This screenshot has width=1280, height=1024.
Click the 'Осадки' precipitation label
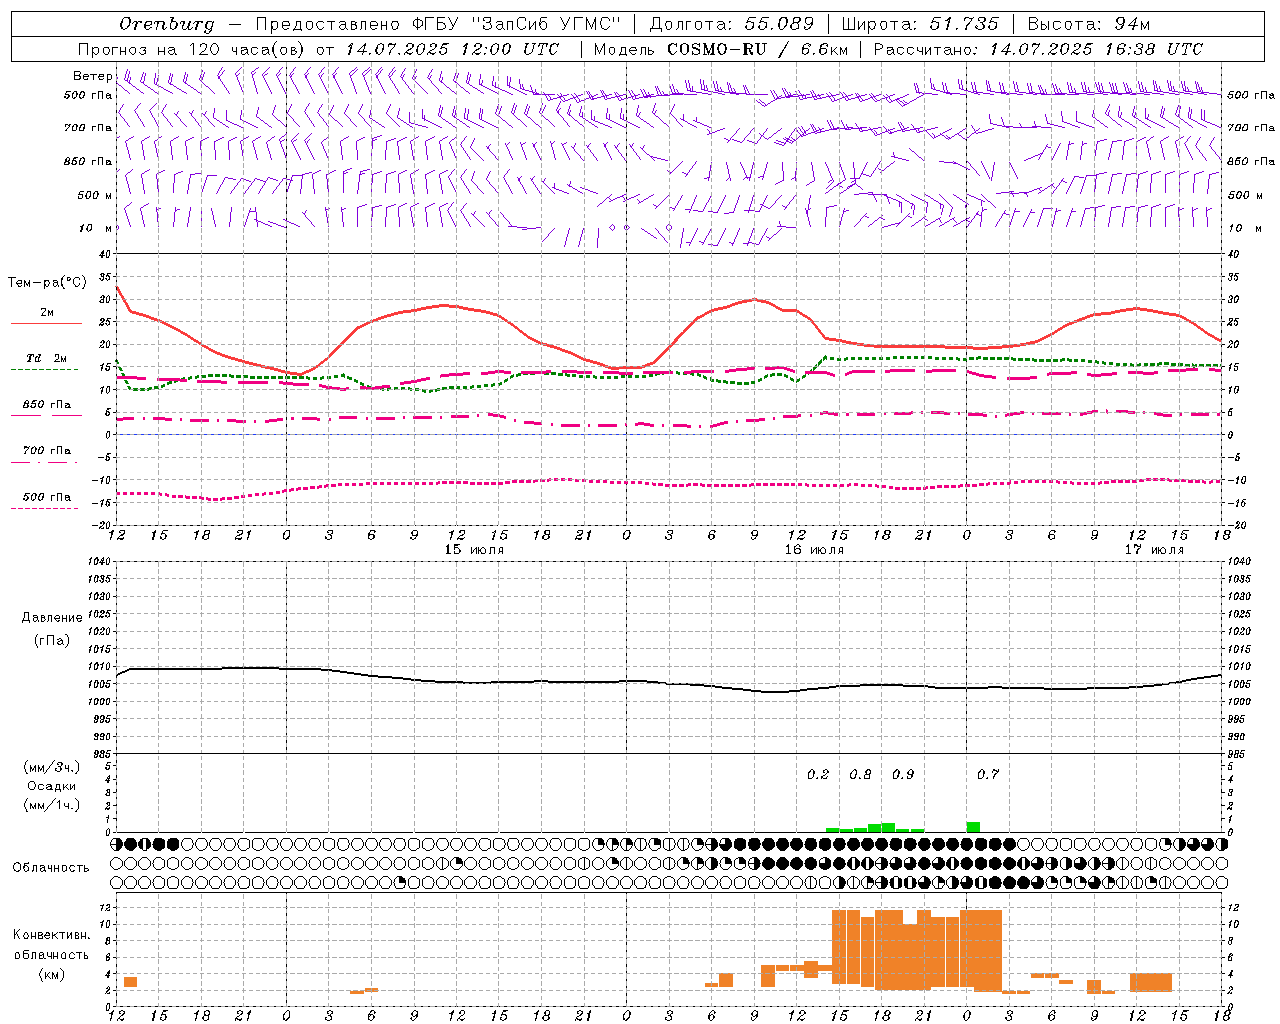pos(52,786)
